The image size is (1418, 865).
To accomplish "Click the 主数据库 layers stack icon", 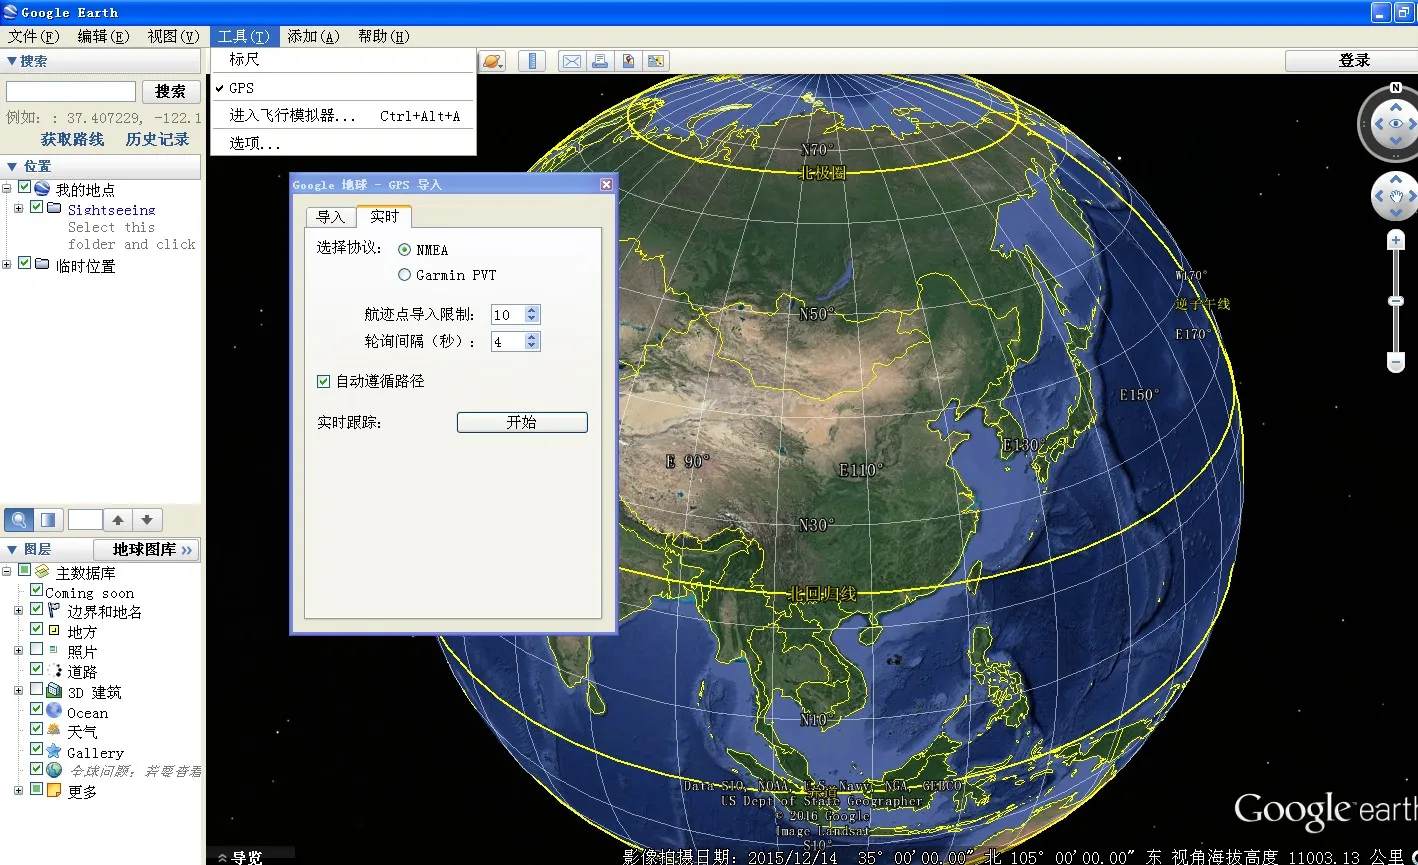I will coord(42,572).
